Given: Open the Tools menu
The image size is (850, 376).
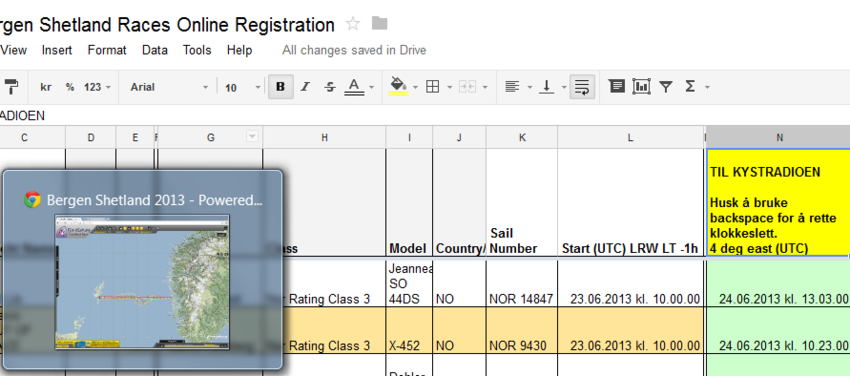Looking at the screenshot, I should point(197,50).
